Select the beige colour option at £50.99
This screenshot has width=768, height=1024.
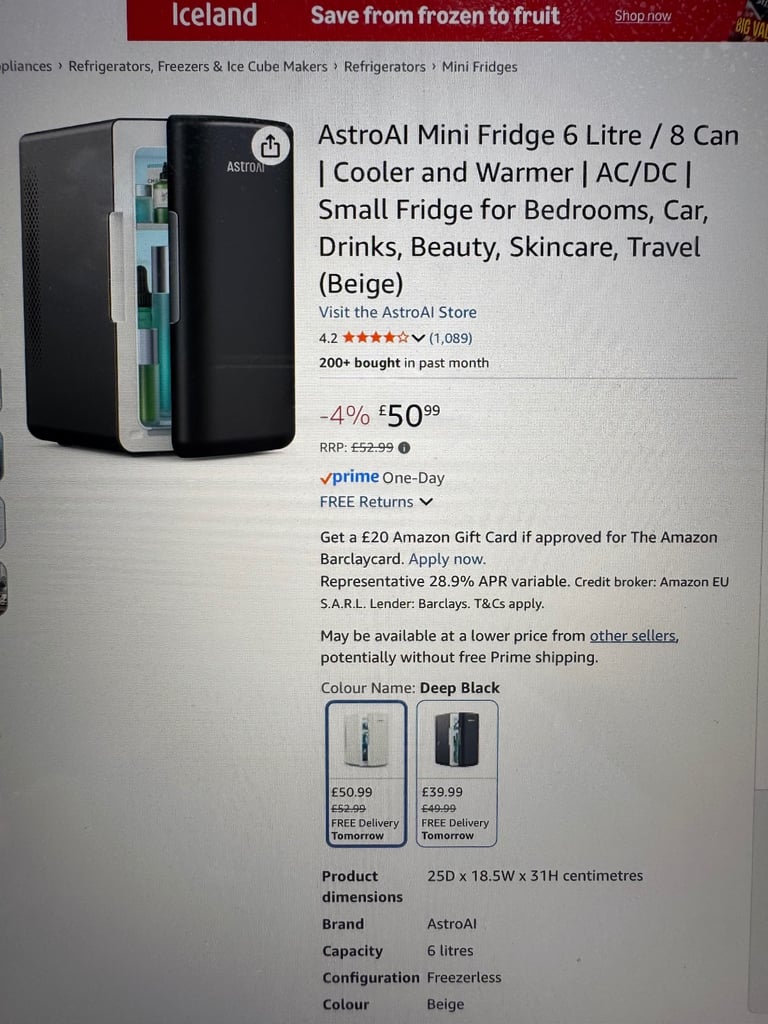(x=366, y=773)
